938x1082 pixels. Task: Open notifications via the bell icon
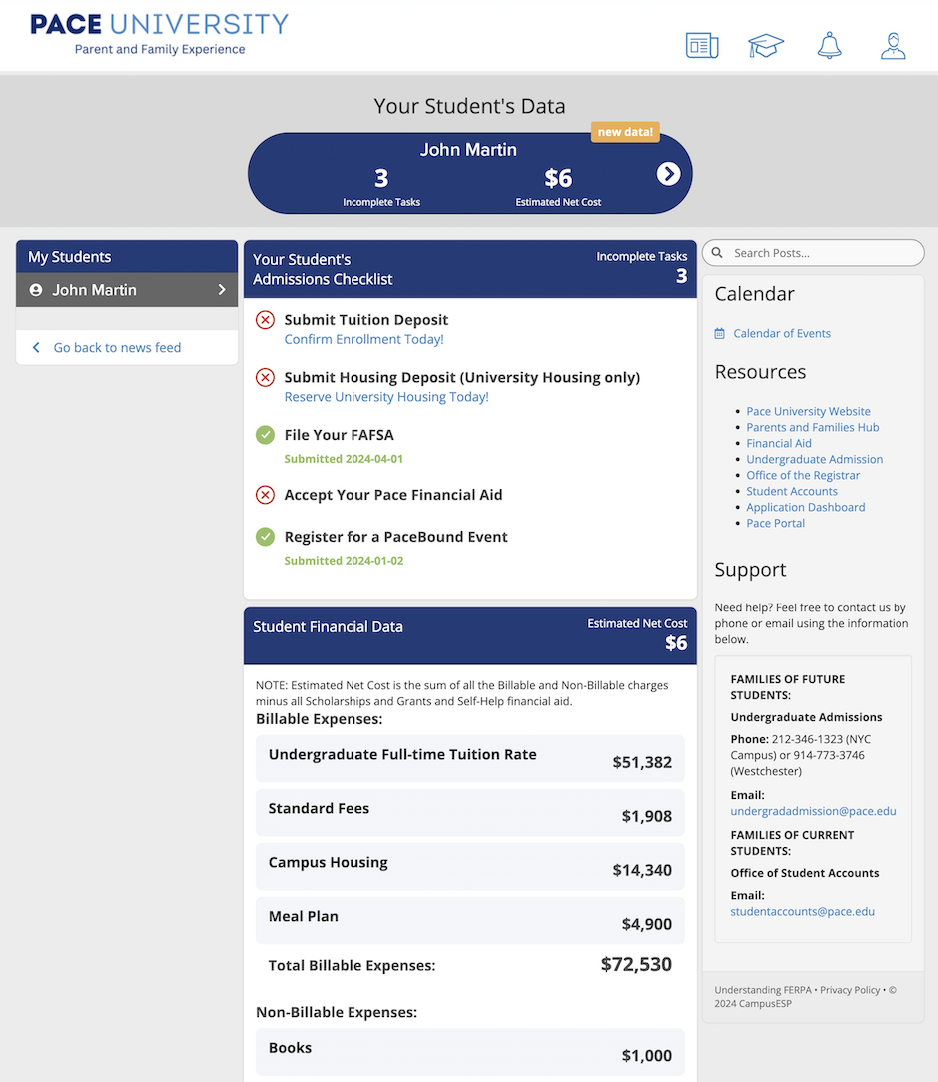point(830,45)
